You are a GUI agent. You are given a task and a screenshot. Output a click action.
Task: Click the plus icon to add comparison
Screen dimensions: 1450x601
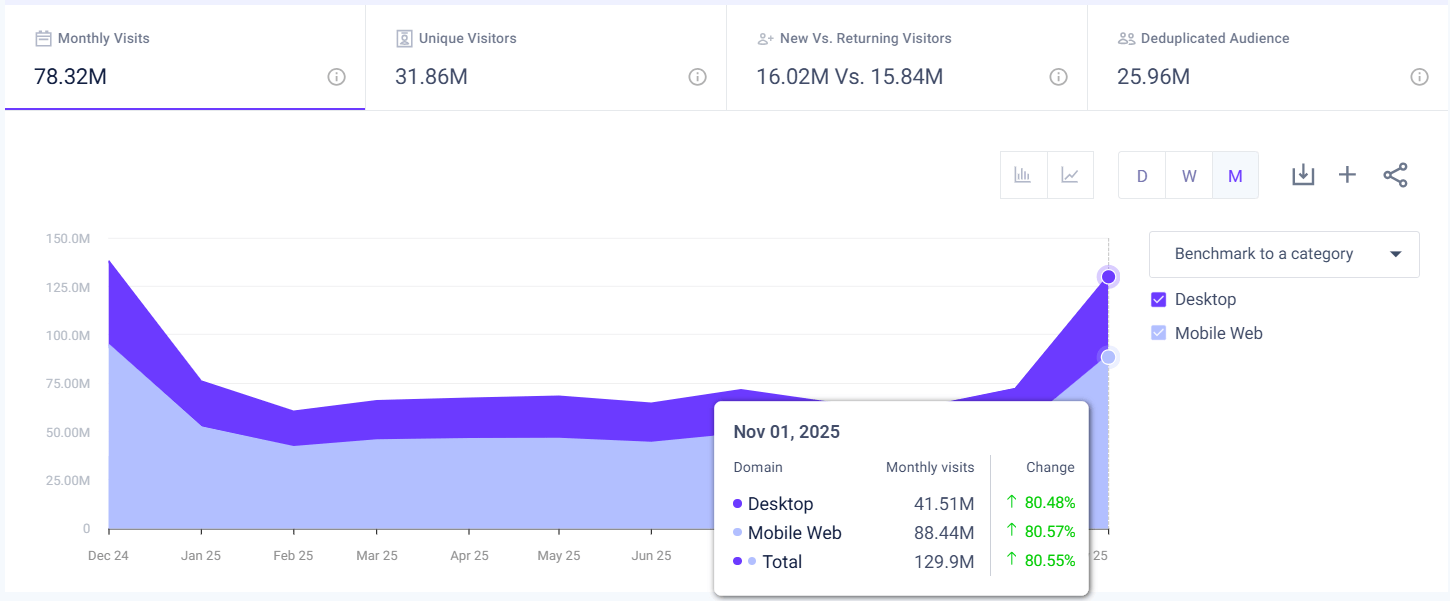pyautogui.click(x=1347, y=174)
